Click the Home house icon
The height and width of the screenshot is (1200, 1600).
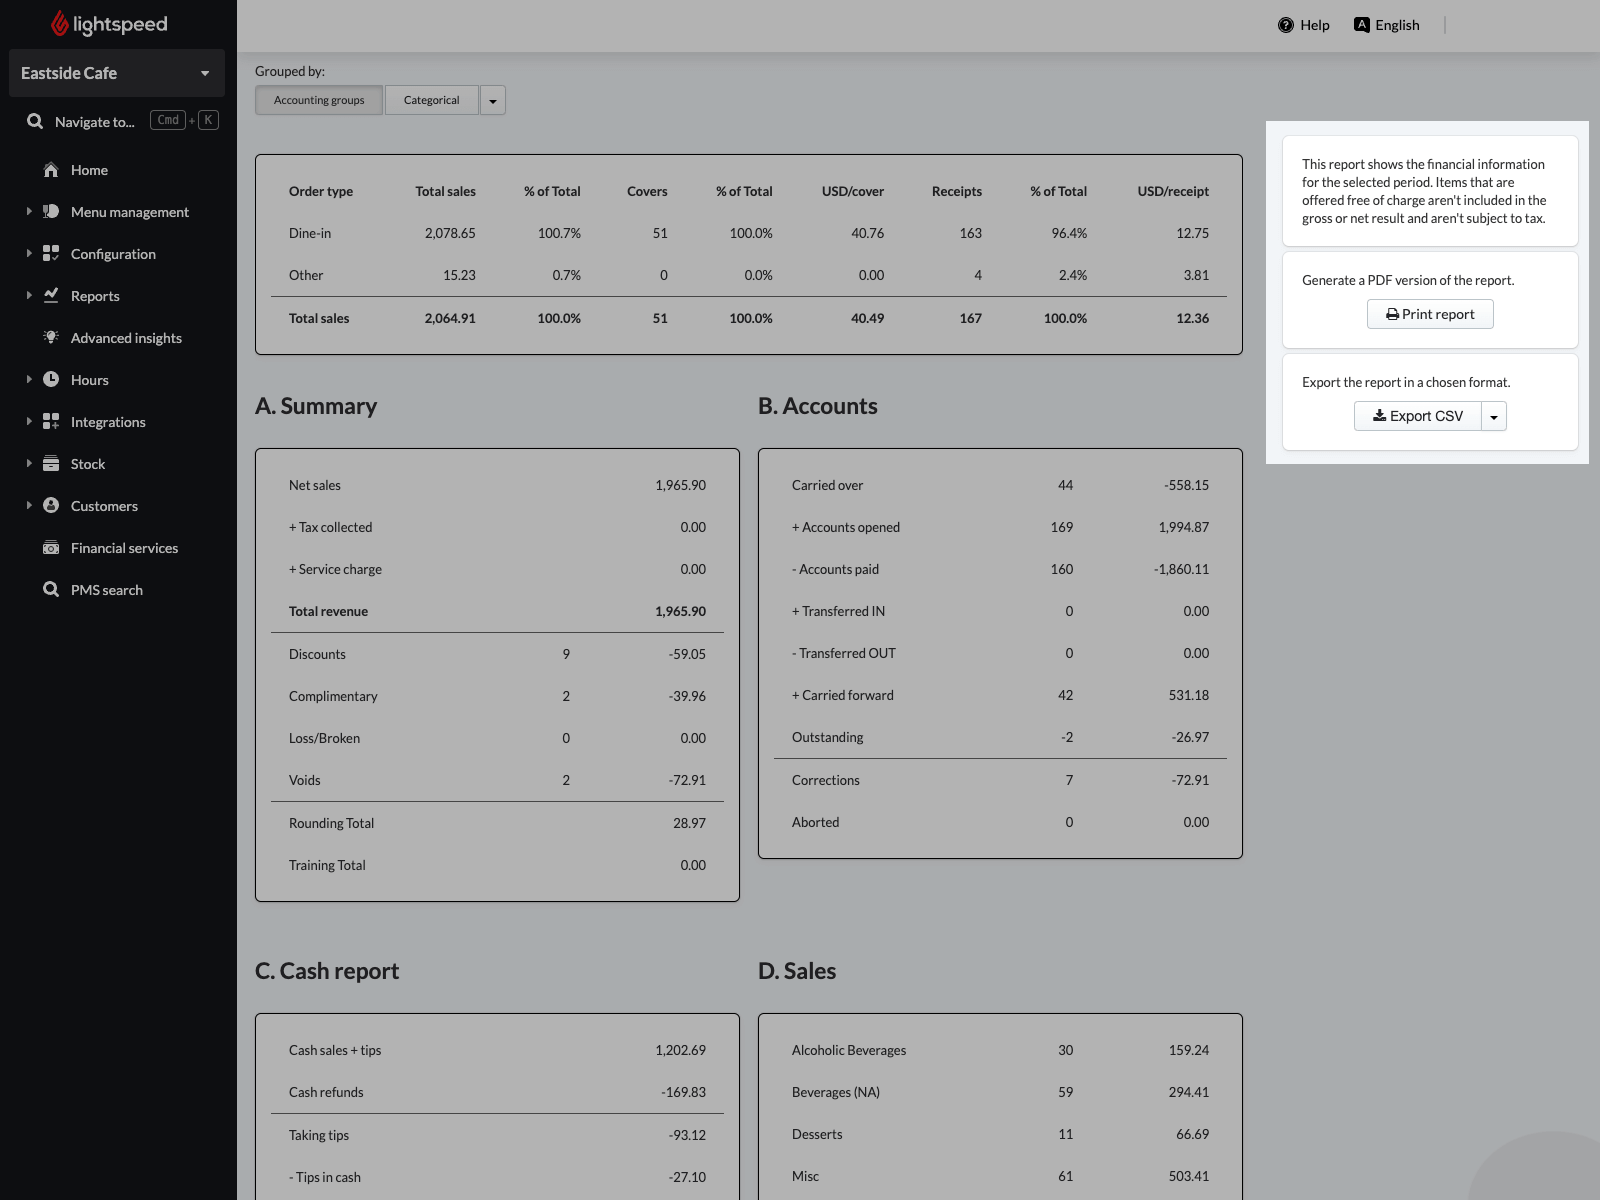click(51, 170)
